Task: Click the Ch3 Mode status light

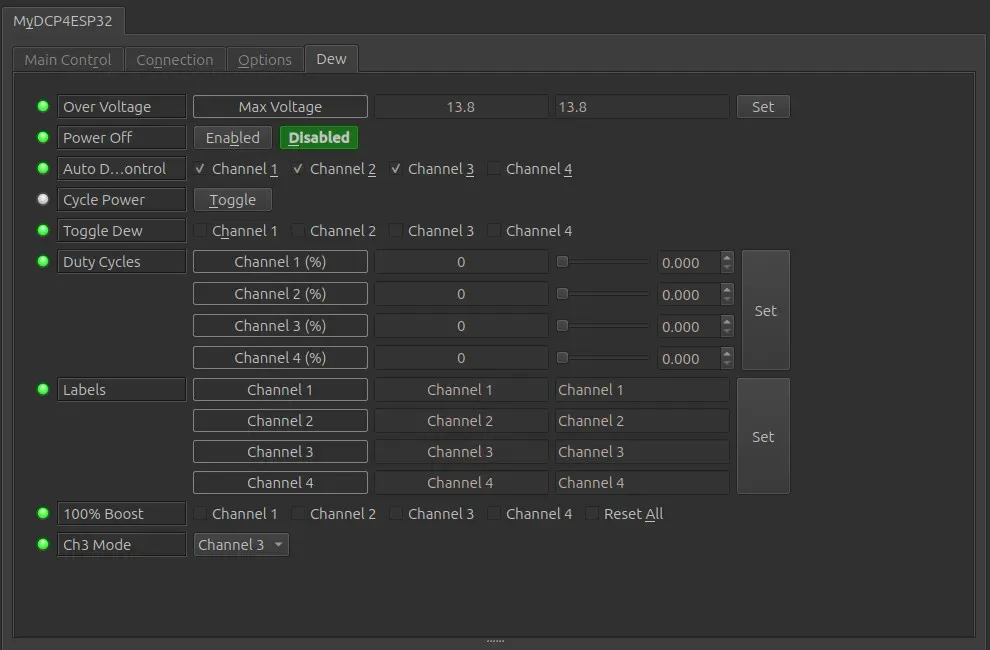Action: (x=43, y=544)
